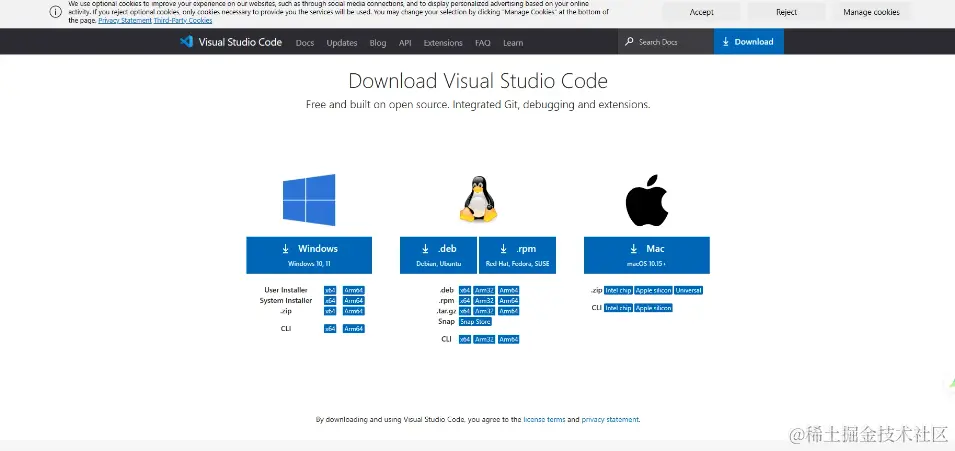
Task: Click the "System Installer" label
Action: (x=286, y=300)
